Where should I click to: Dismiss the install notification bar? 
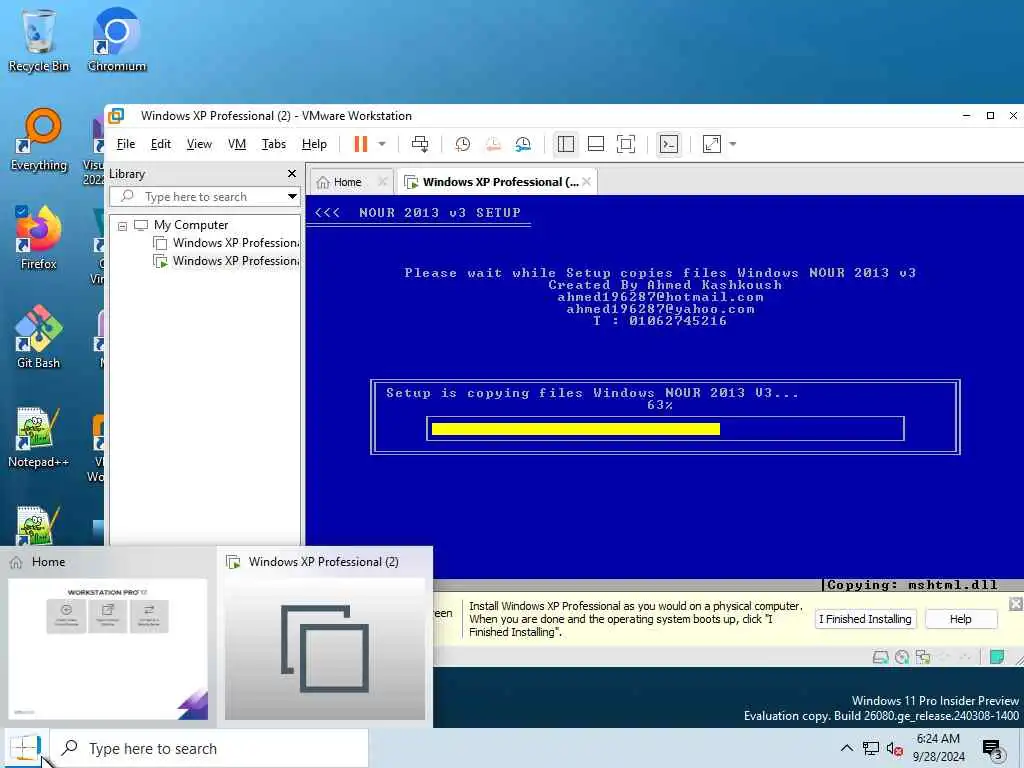pyautogui.click(x=1016, y=604)
